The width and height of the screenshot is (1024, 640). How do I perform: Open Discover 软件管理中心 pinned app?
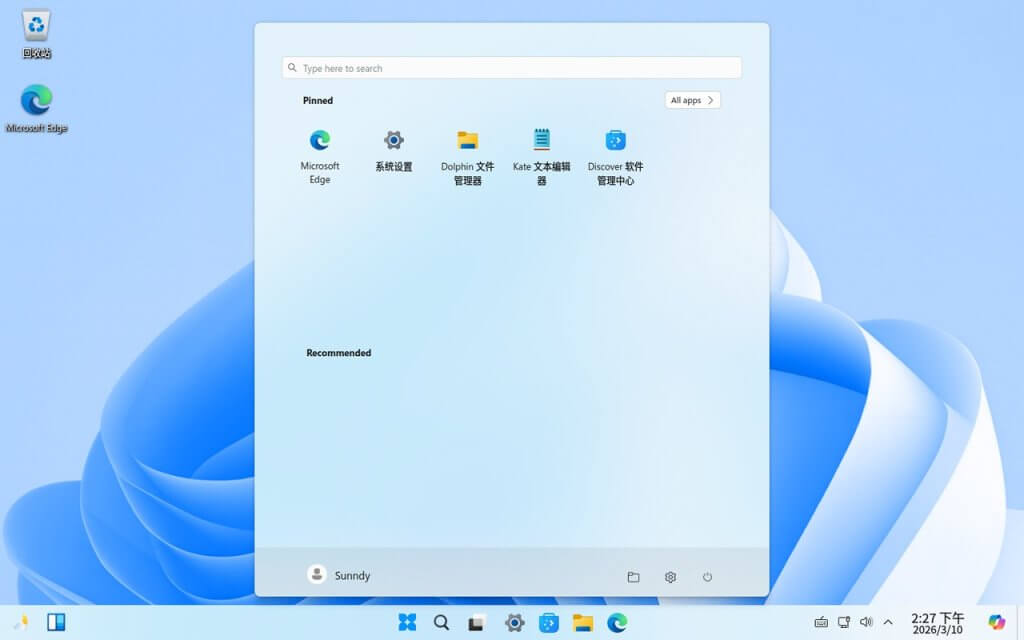point(615,156)
